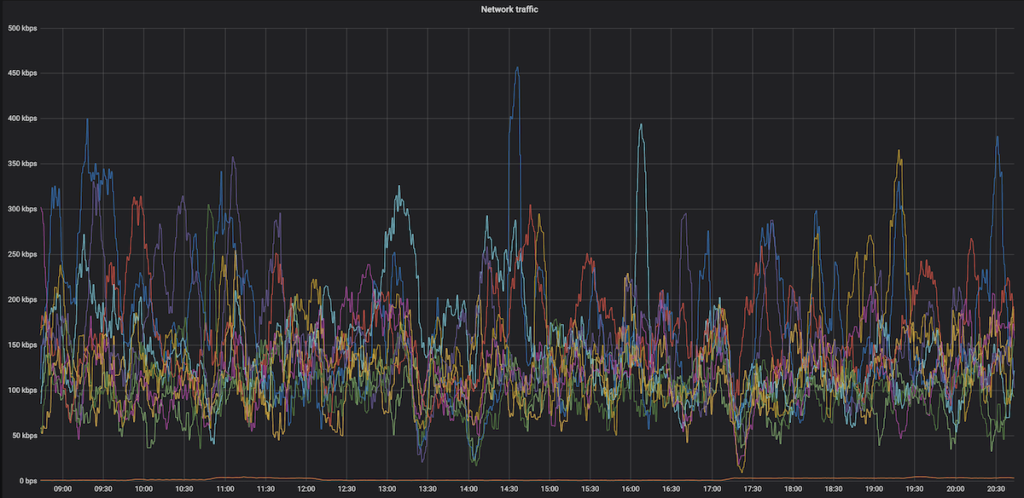The width and height of the screenshot is (1024, 498).
Task: Select the blue peak near 20:30
Action: 997,139
